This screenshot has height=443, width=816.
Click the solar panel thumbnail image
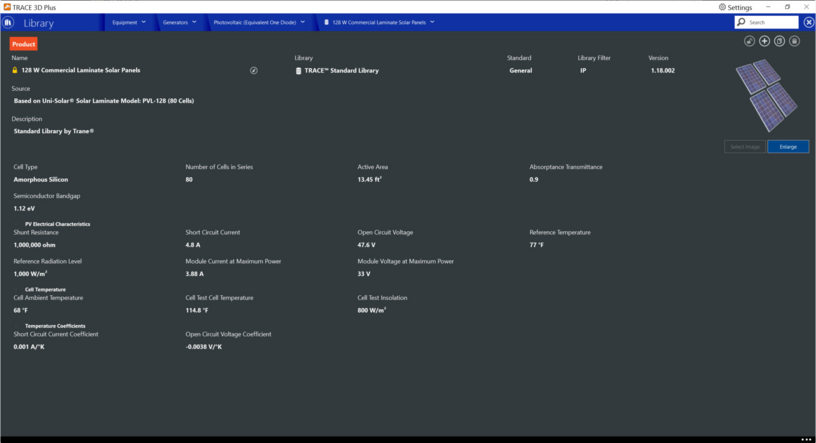766,95
